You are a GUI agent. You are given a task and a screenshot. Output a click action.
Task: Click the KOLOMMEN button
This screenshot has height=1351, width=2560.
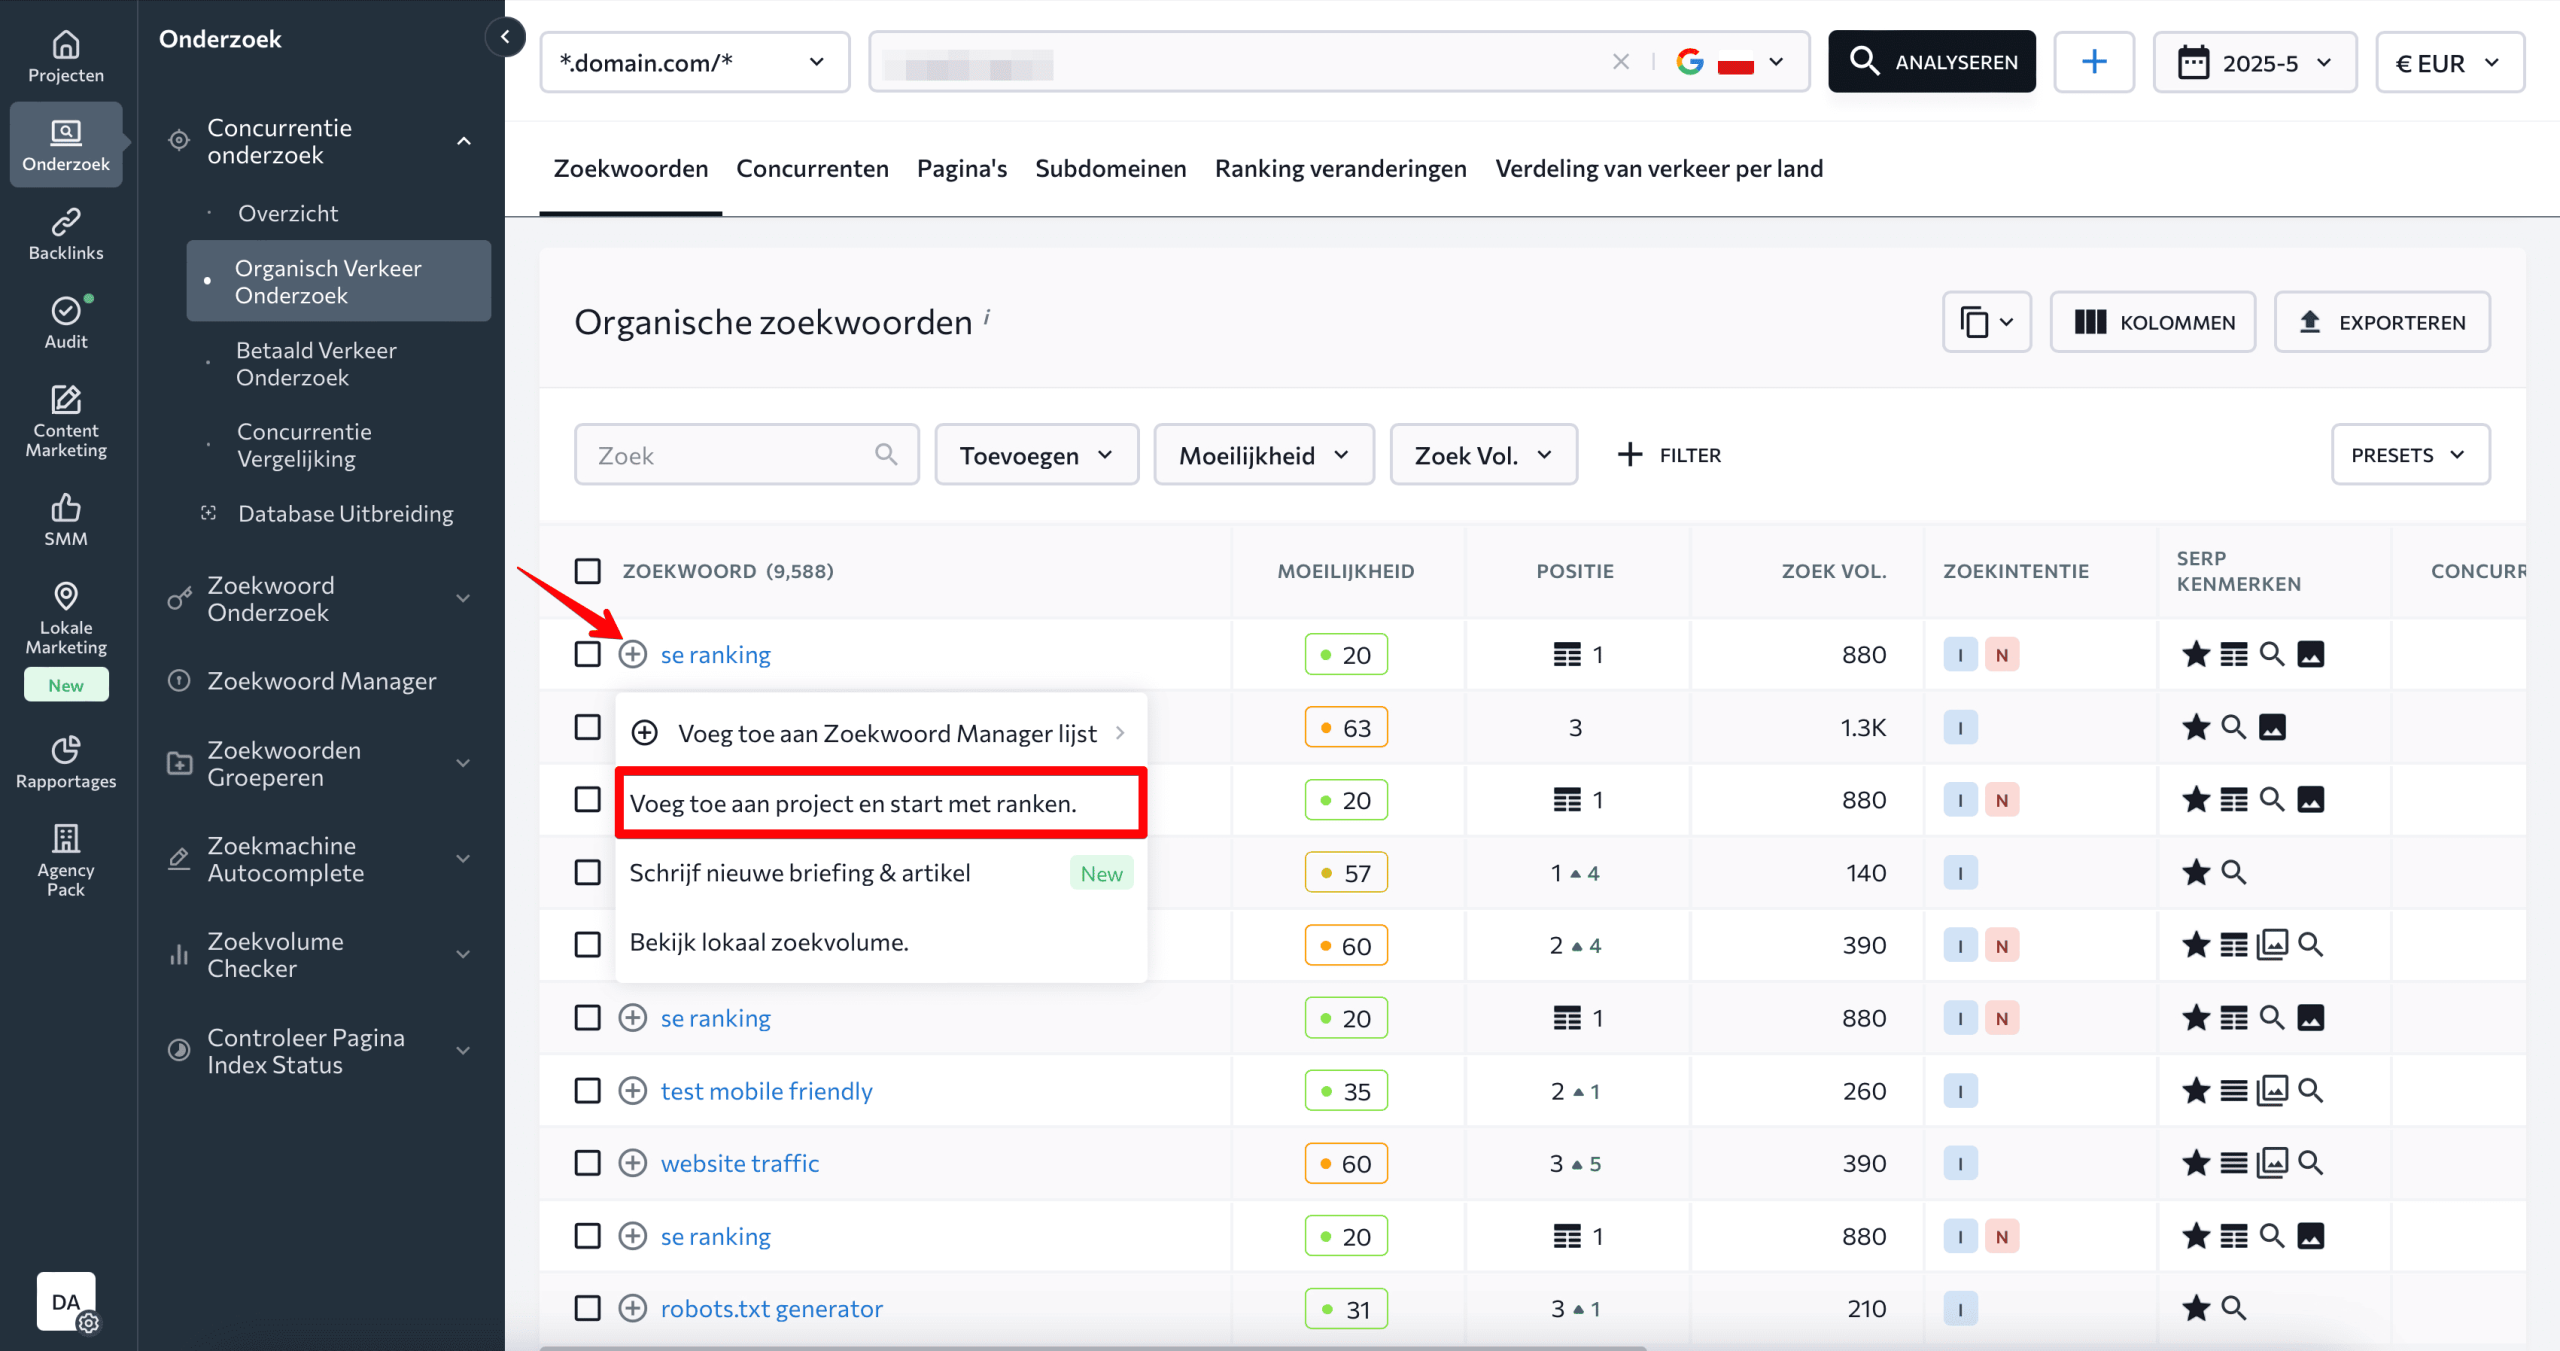(2153, 322)
